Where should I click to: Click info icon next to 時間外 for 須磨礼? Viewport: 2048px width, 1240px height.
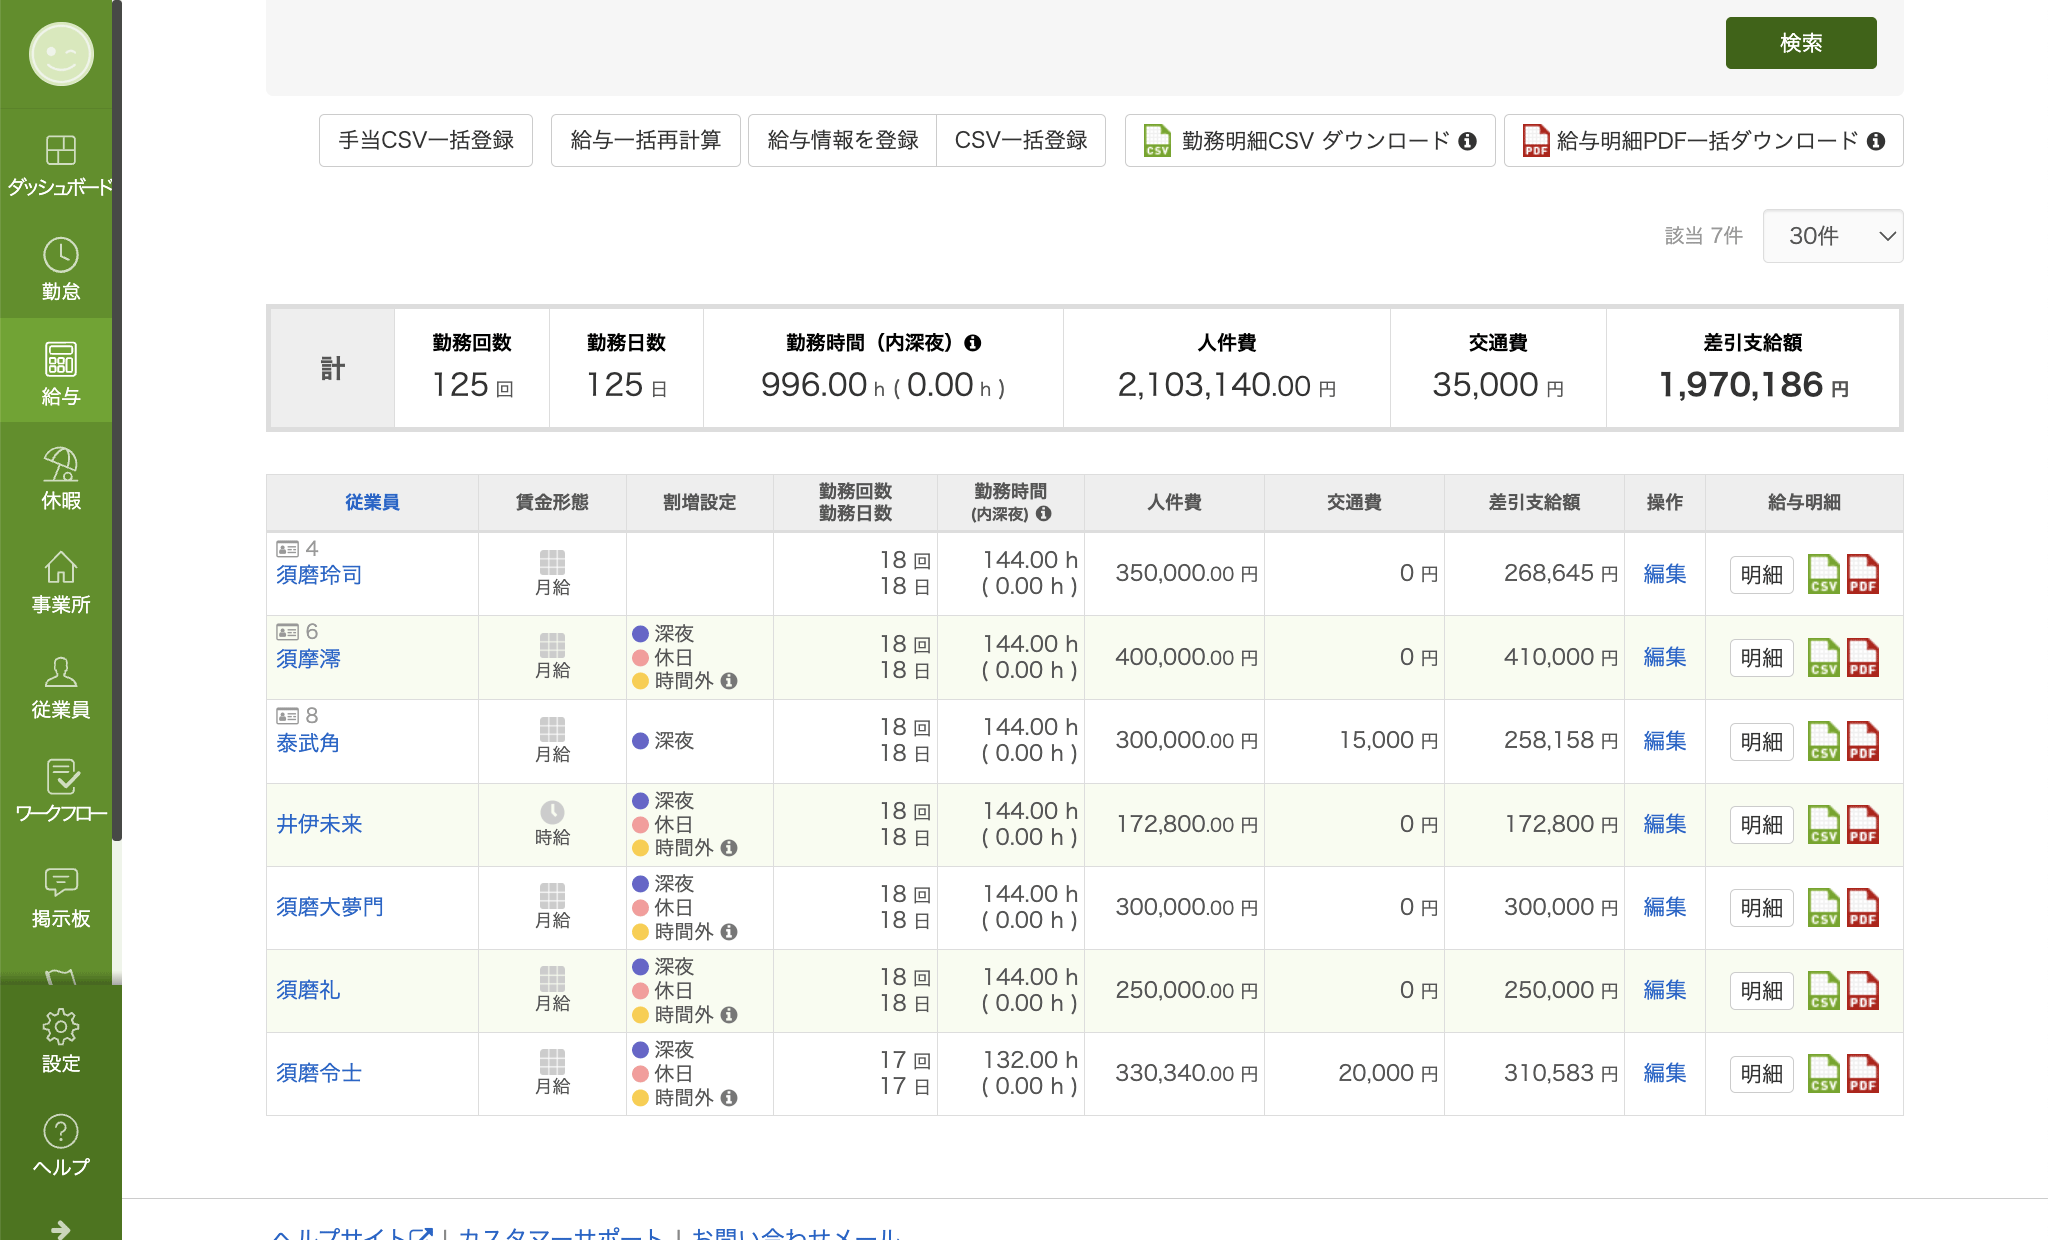click(729, 1014)
